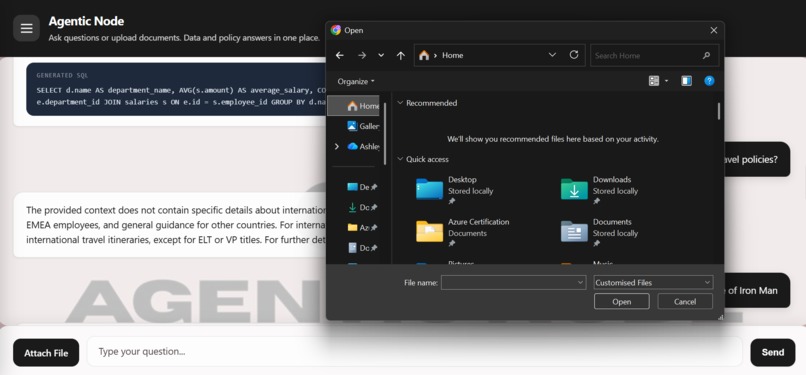
Task: Select the Downloads folder icon
Action: [574, 189]
